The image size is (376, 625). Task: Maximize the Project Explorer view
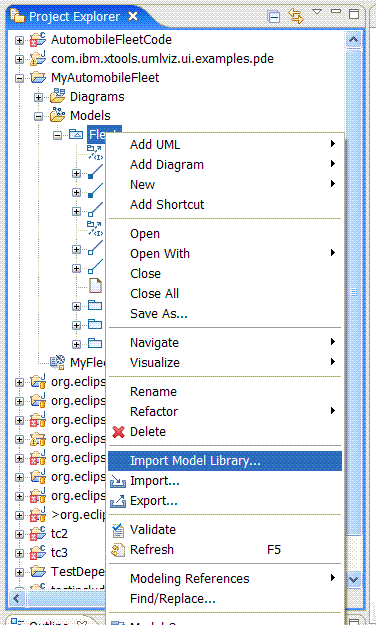pyautogui.click(x=354, y=14)
